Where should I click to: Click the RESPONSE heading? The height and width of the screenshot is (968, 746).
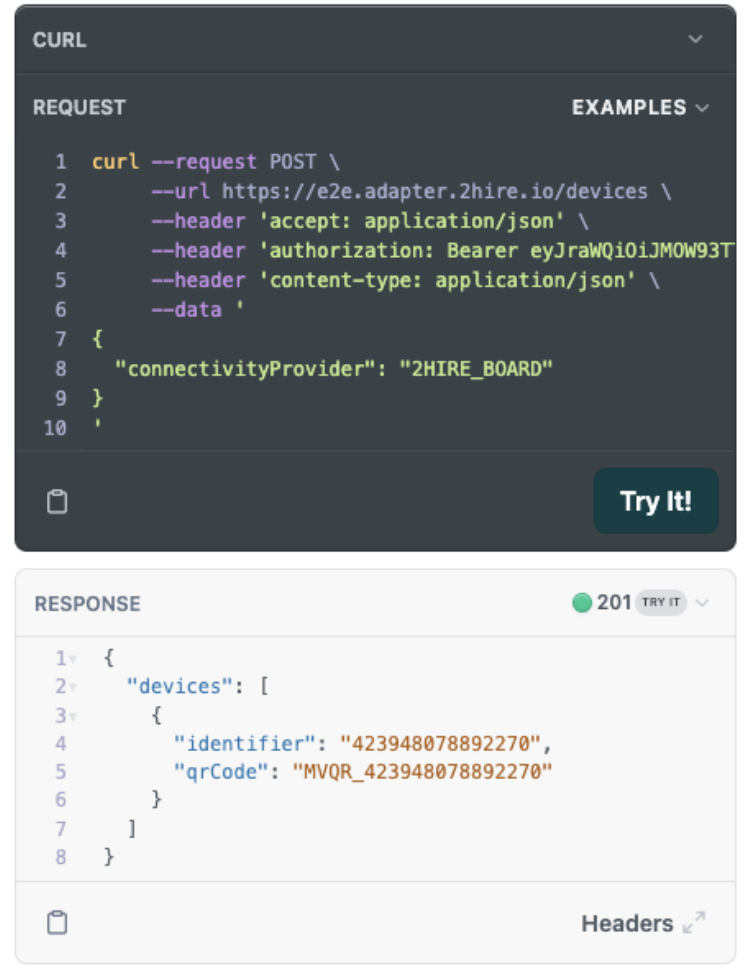point(88,604)
